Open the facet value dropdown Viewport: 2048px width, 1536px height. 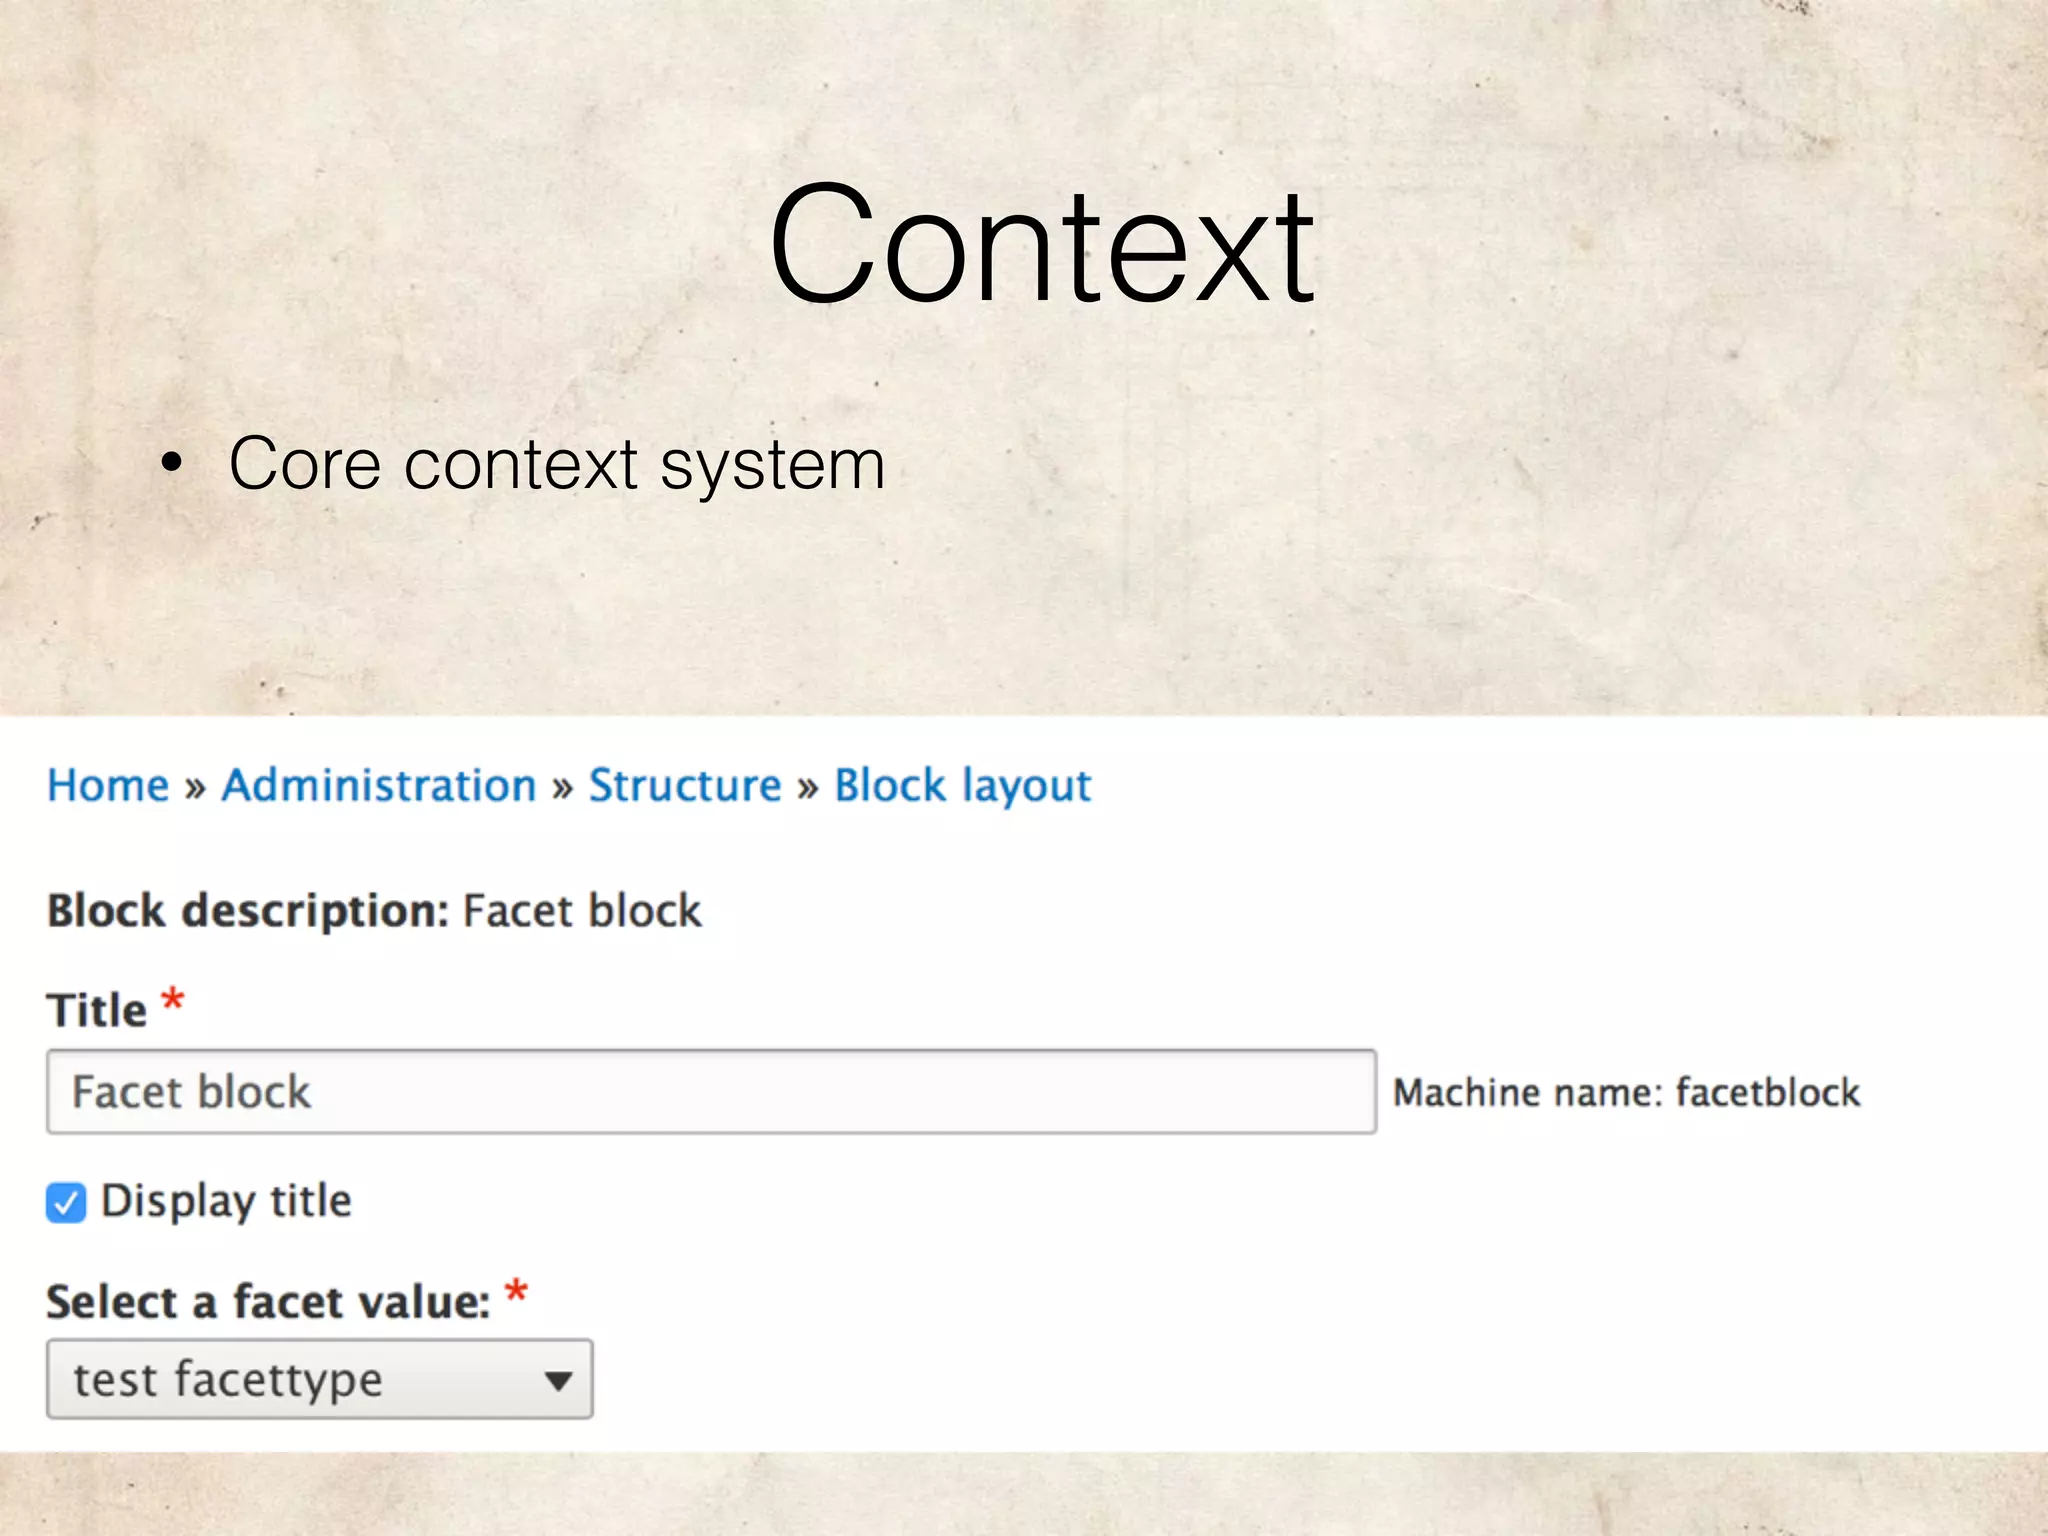tap(319, 1380)
